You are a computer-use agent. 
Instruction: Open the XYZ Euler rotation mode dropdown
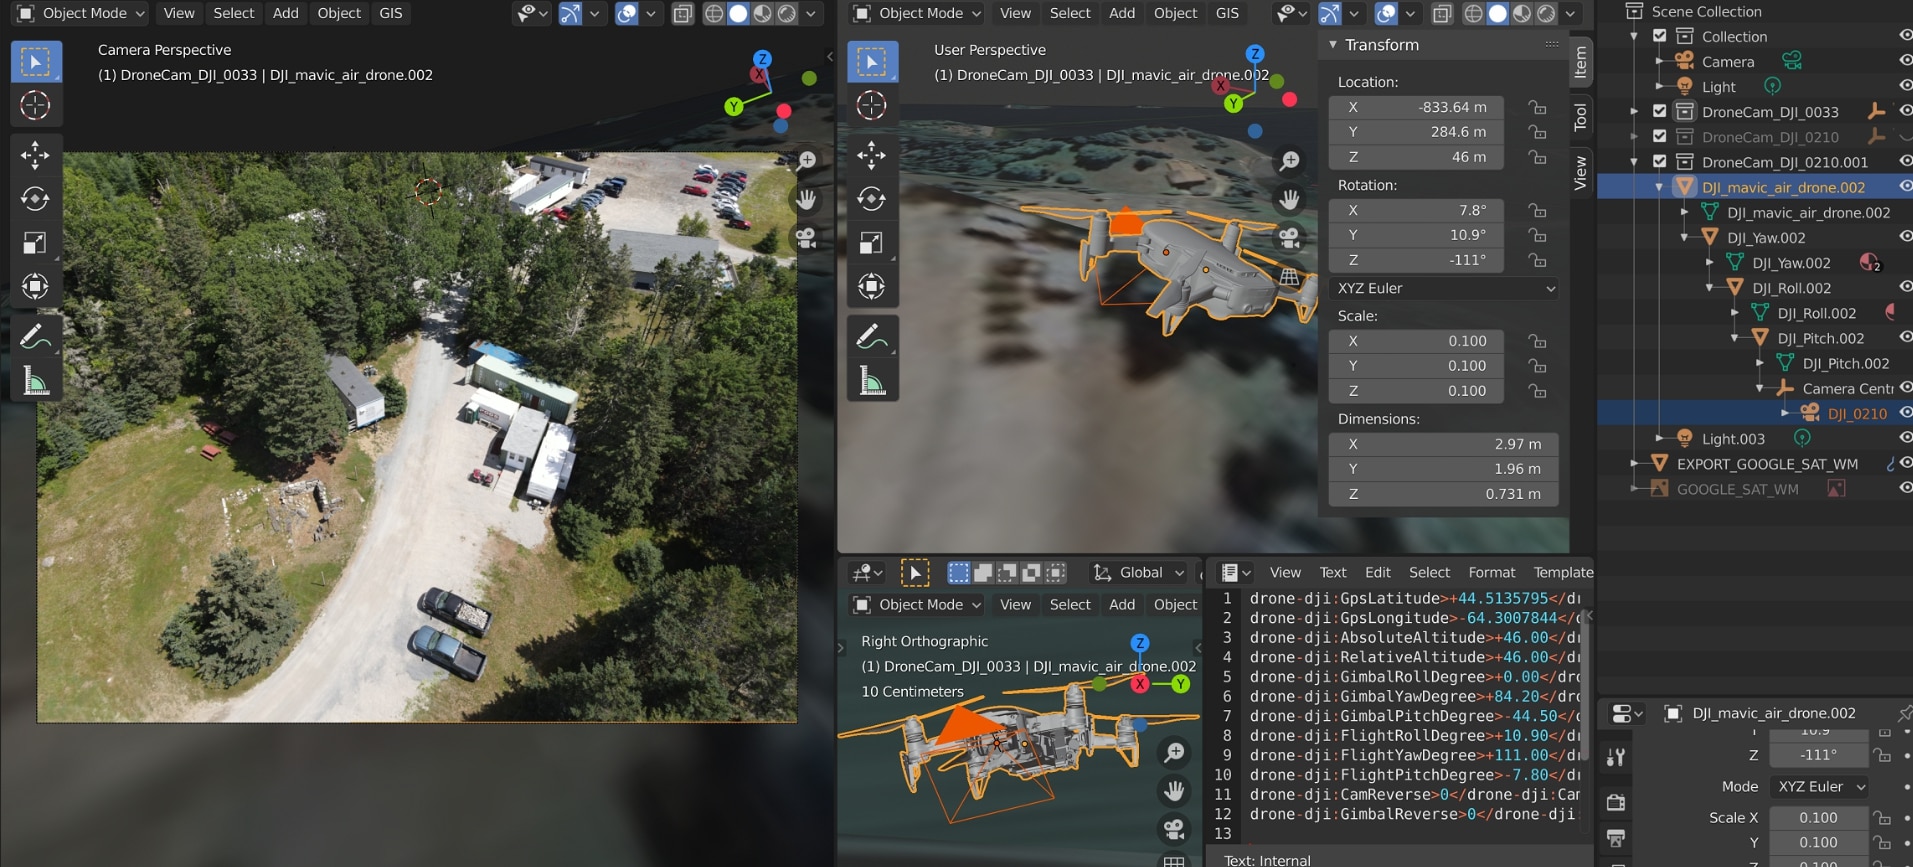[x=1445, y=288]
